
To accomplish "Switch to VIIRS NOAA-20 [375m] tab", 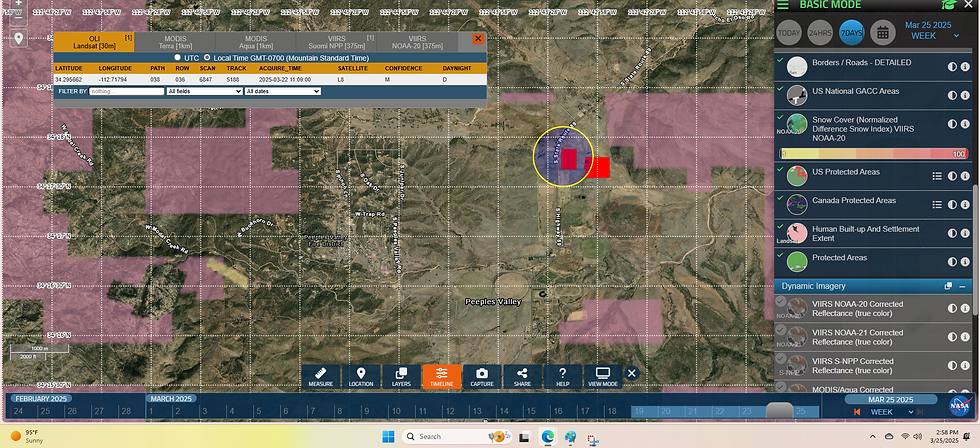I will pyautogui.click(x=417, y=42).
